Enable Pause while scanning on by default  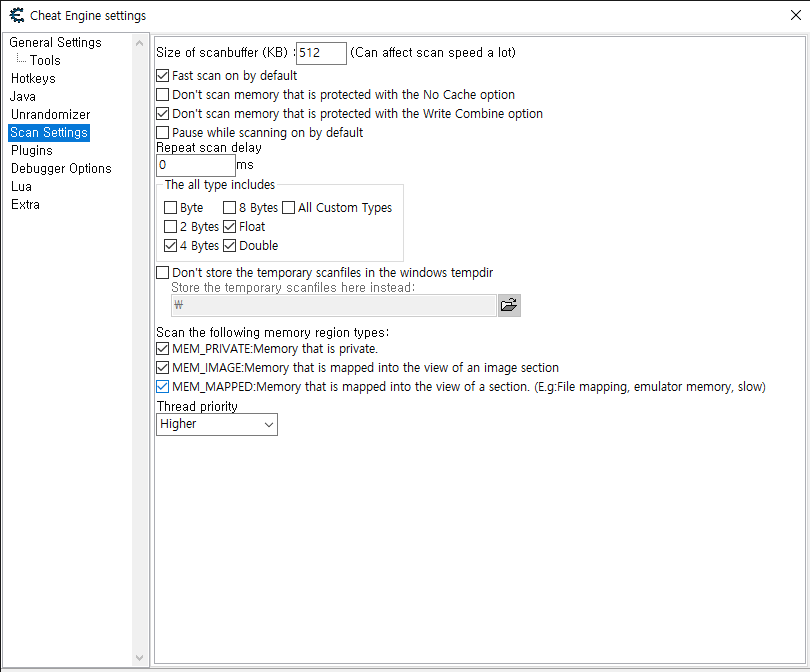point(163,133)
